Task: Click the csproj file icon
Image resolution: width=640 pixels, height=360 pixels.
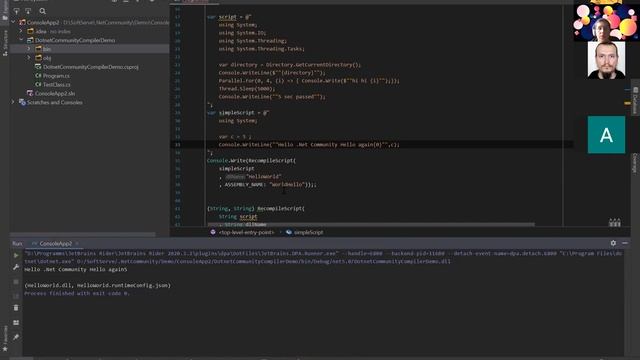Action: (38, 67)
